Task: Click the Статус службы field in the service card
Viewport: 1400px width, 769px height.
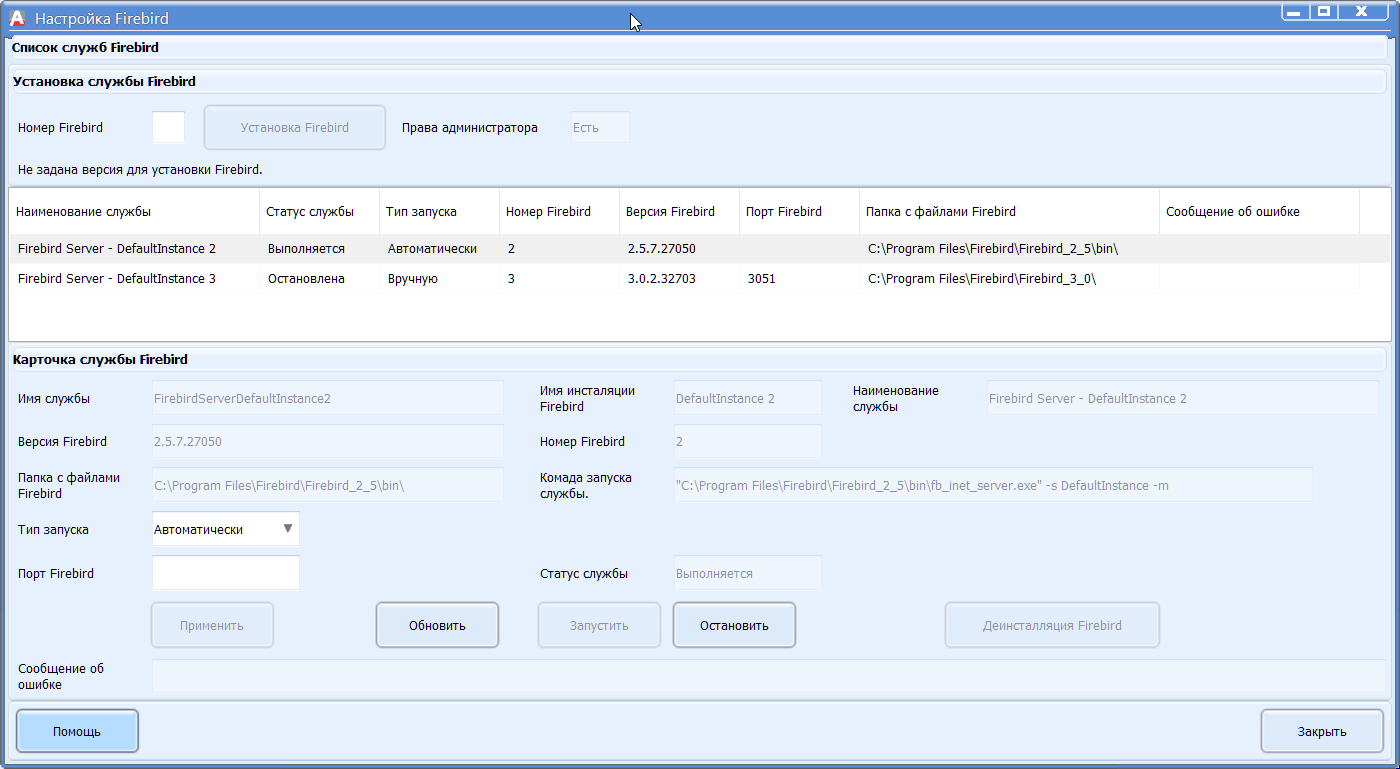Action: [748, 573]
